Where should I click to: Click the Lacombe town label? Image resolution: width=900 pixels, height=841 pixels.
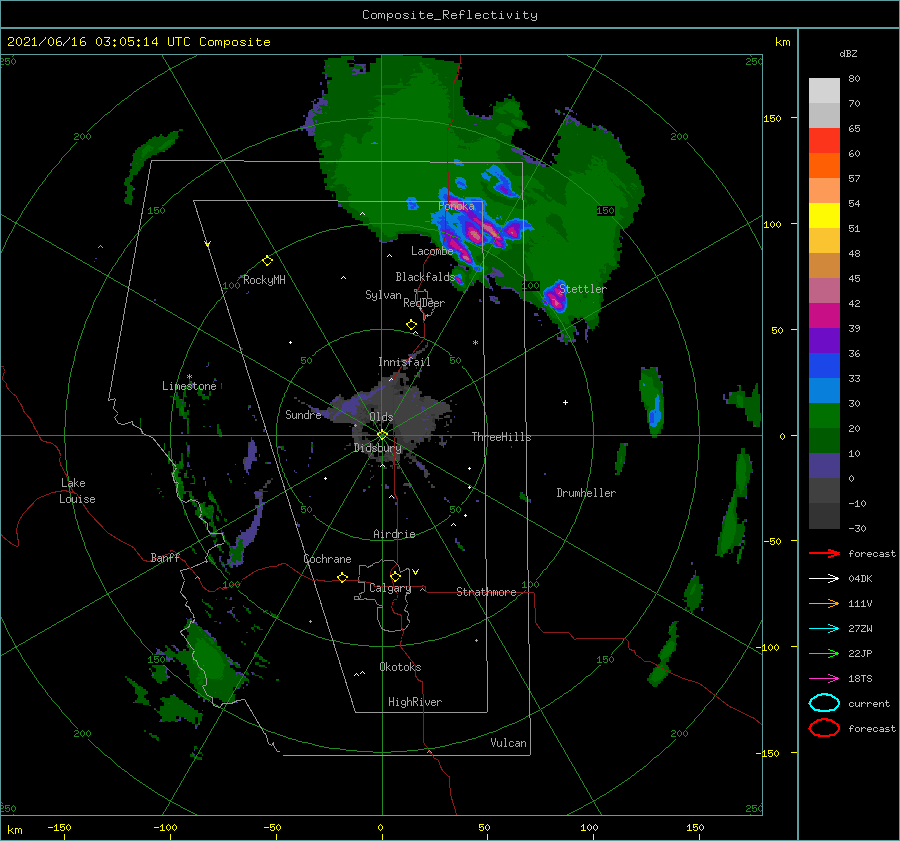coord(432,251)
